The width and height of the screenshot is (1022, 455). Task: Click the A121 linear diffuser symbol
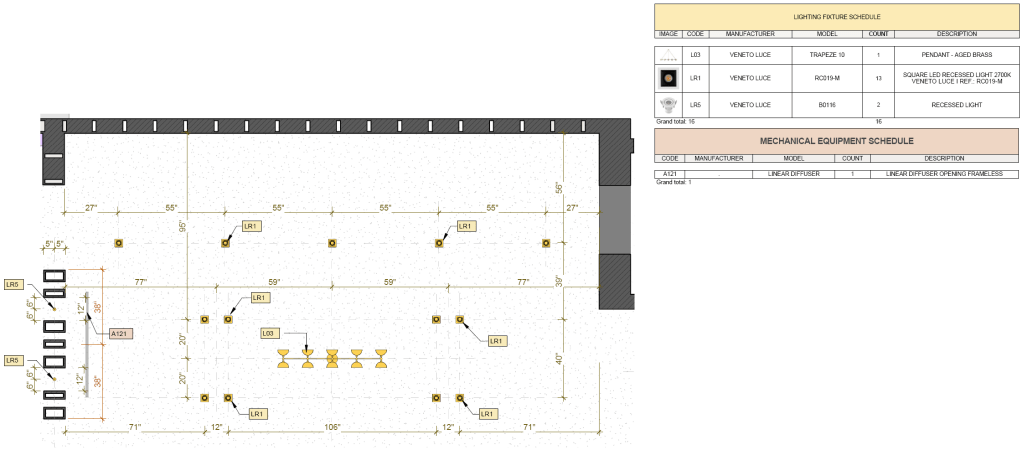[87, 344]
